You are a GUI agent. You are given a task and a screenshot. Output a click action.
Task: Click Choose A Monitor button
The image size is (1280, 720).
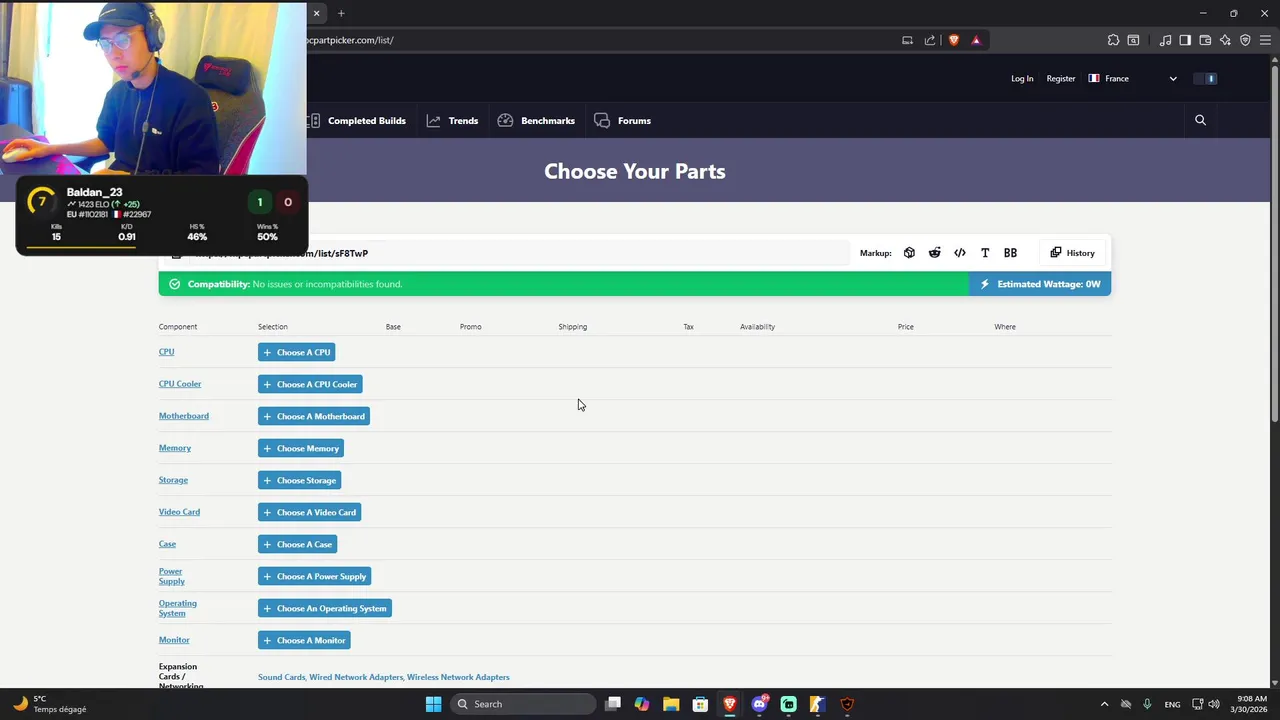pyautogui.click(x=304, y=640)
